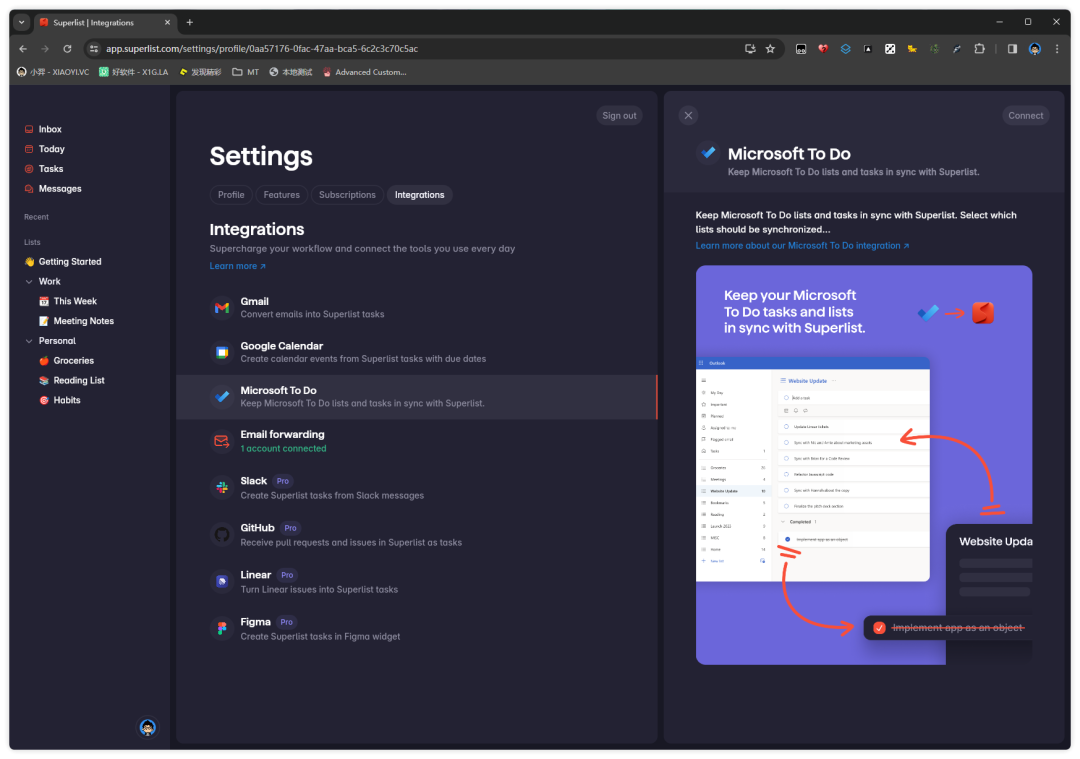Follow the Learn more link under Integrations
The image size is (1080, 759).
pos(237,266)
